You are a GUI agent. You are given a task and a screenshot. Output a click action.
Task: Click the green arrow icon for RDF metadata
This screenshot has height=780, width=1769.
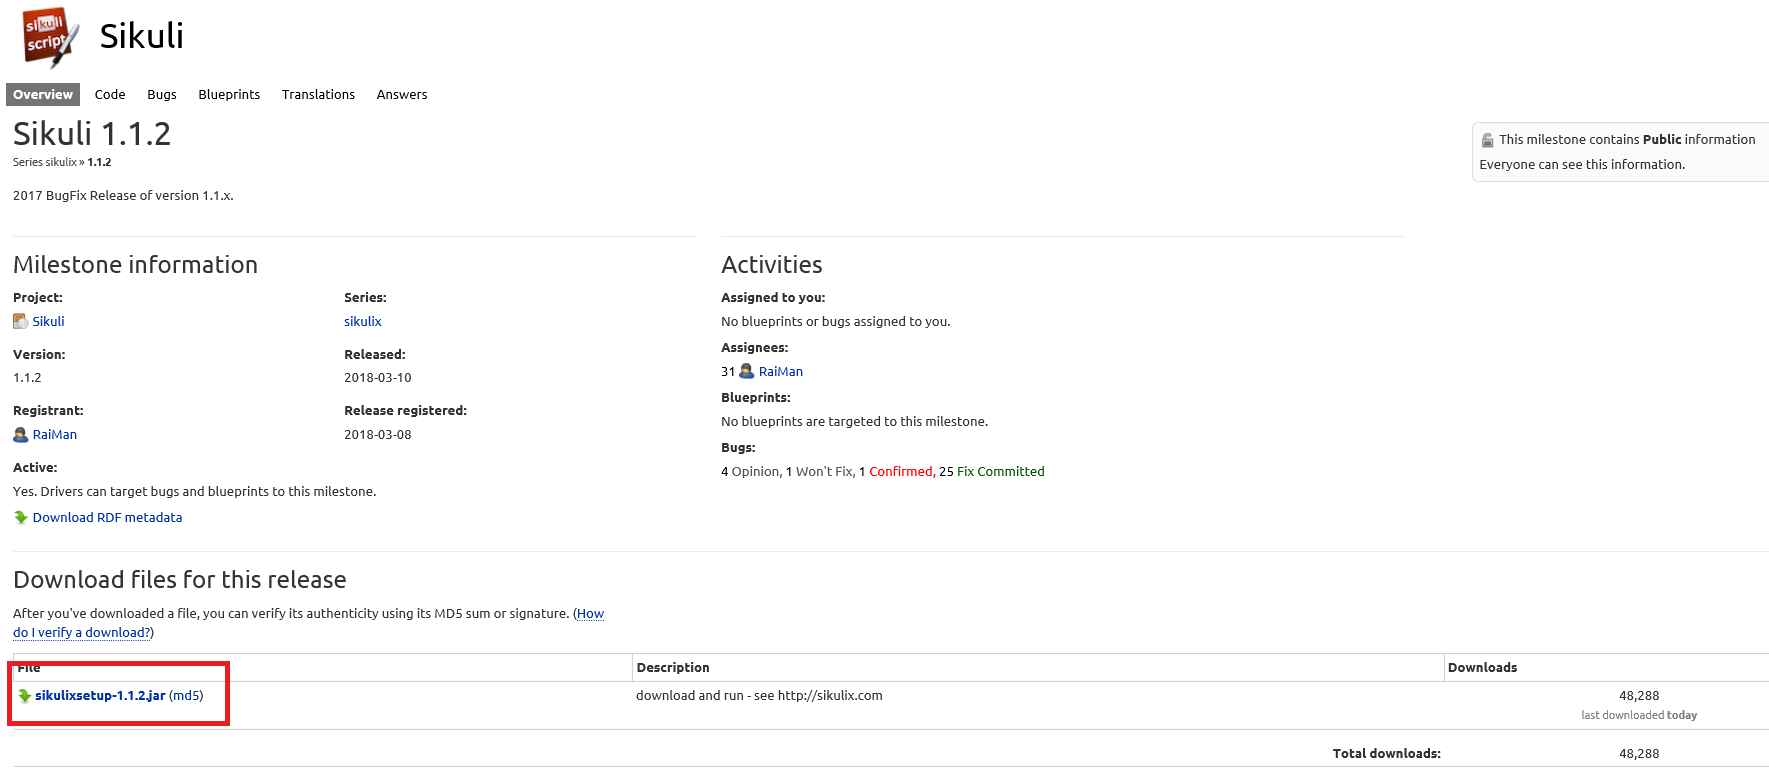[21, 518]
